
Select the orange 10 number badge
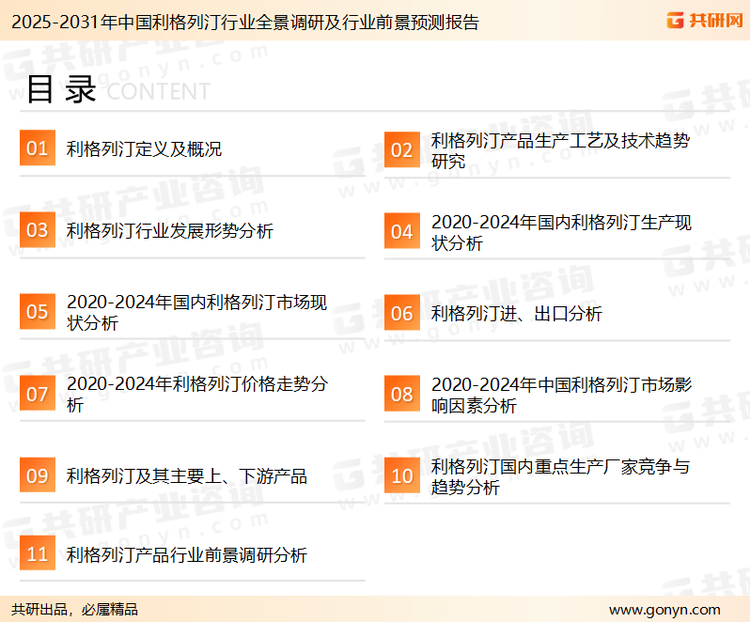click(402, 476)
